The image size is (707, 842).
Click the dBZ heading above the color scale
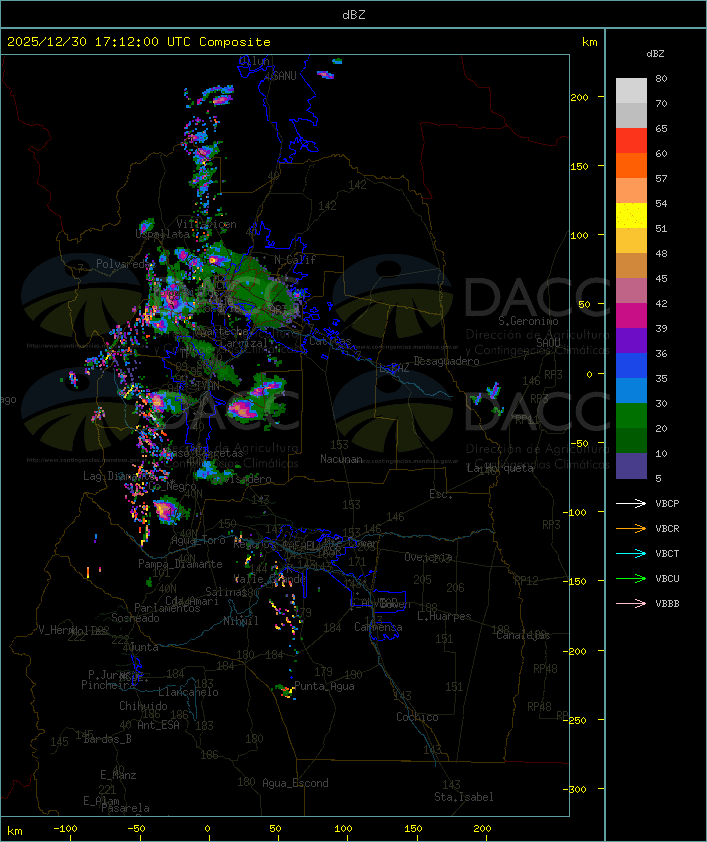coord(655,54)
